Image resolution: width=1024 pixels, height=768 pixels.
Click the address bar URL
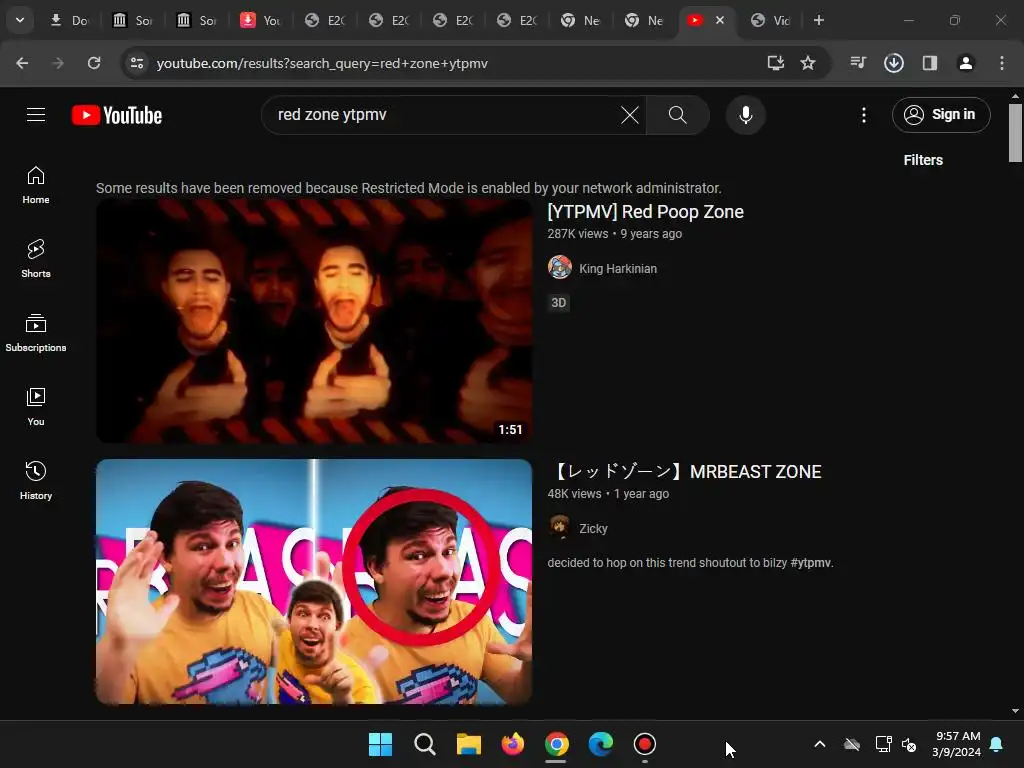[x=322, y=63]
